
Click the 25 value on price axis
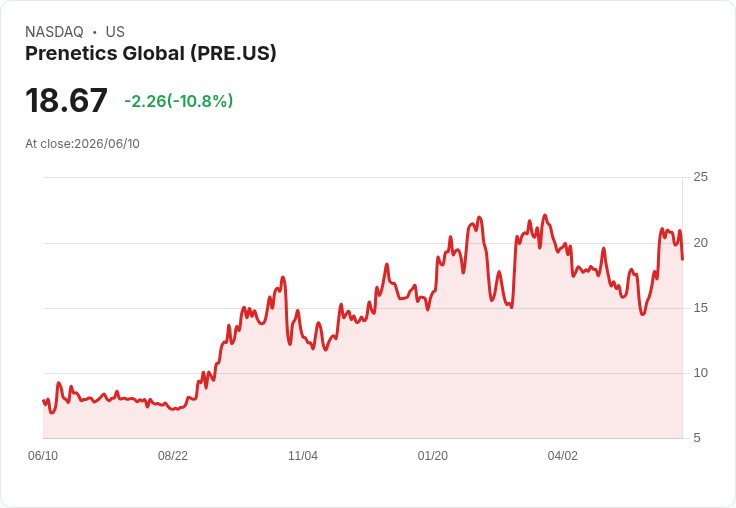pyautogui.click(x=700, y=177)
